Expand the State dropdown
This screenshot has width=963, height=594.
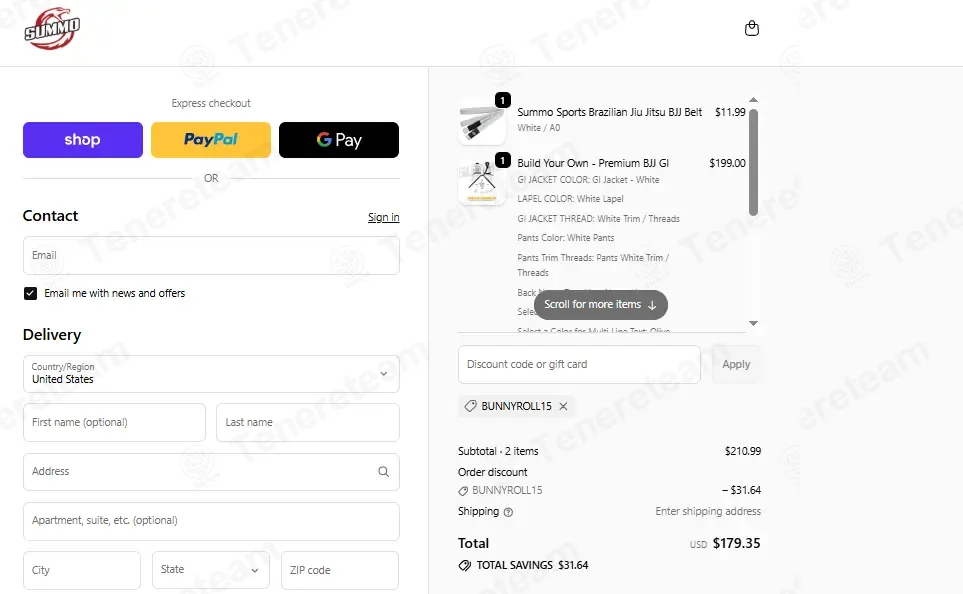(x=211, y=569)
